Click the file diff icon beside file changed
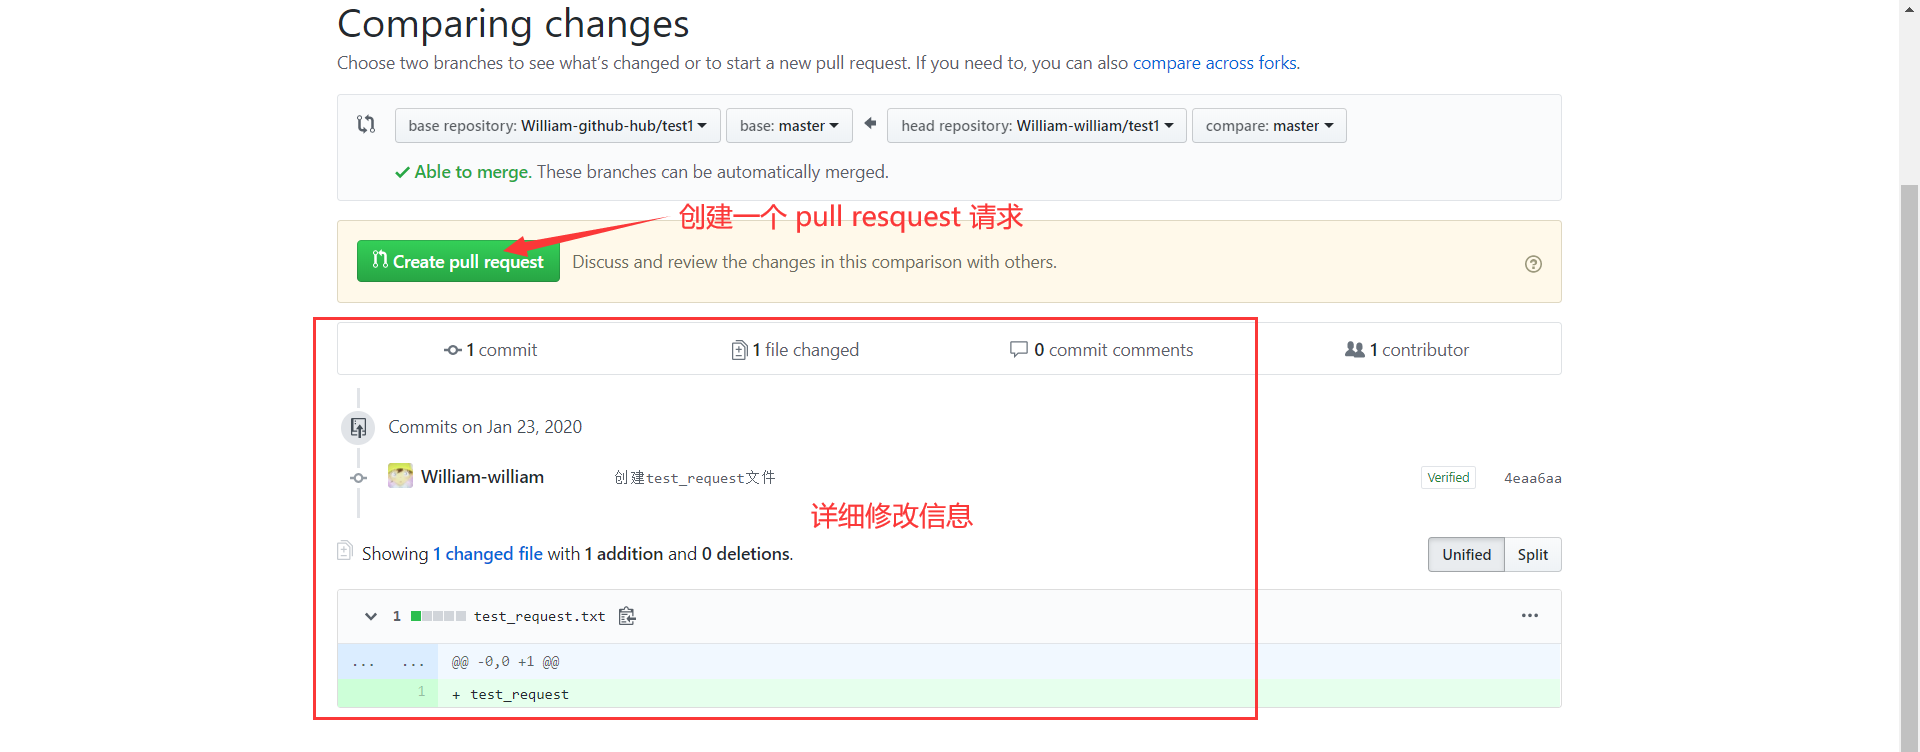Screen dimensions: 1920x752 [x=739, y=350]
